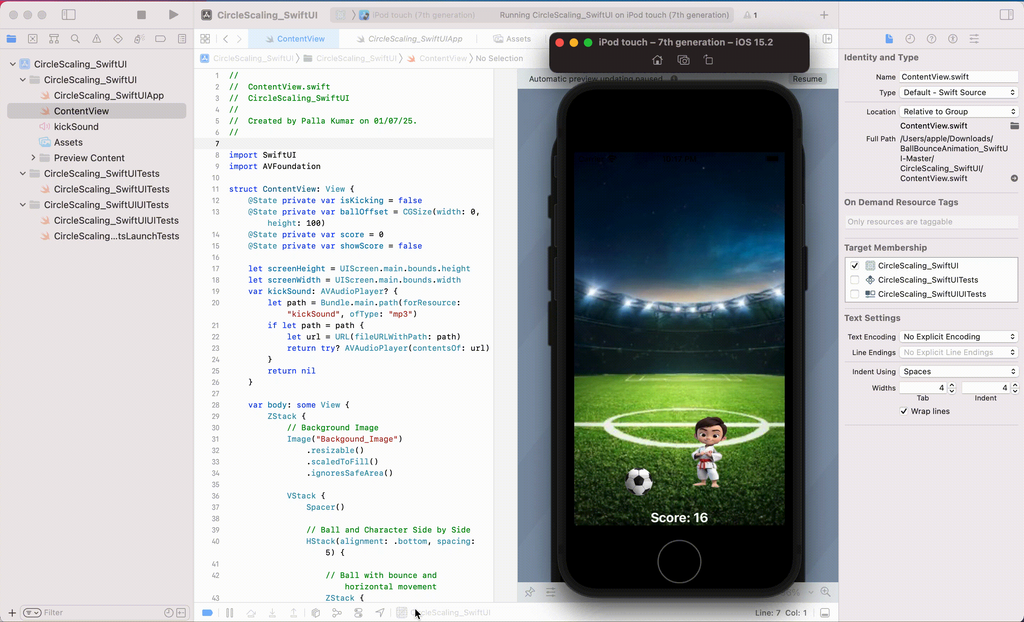
Task: Toggle the inspectors panel visibility
Action: point(1006,14)
